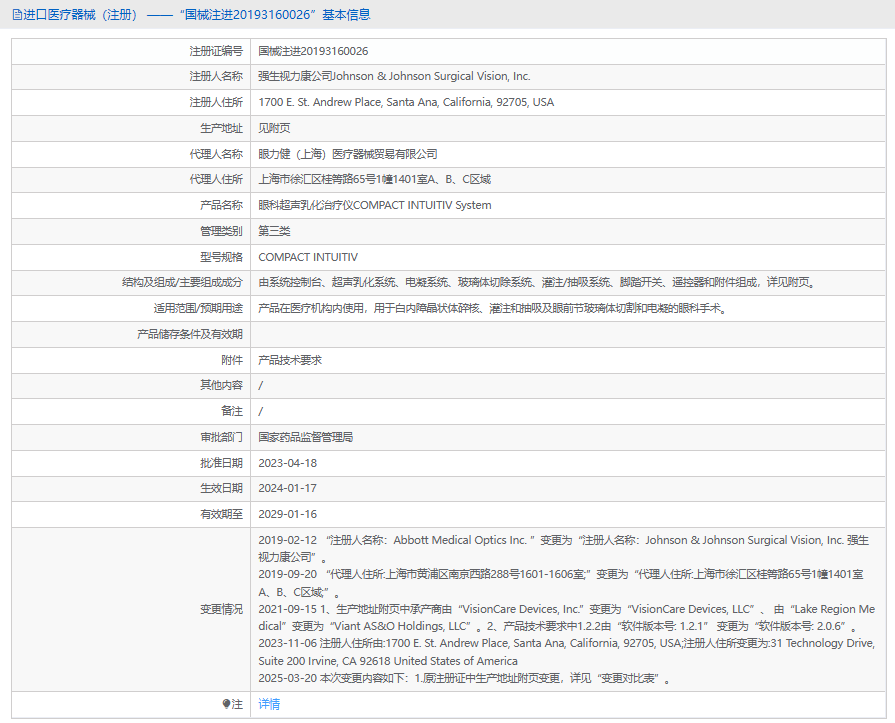Click the slash value in 其他内容 row
The width and height of the screenshot is (895, 723).
260,386
